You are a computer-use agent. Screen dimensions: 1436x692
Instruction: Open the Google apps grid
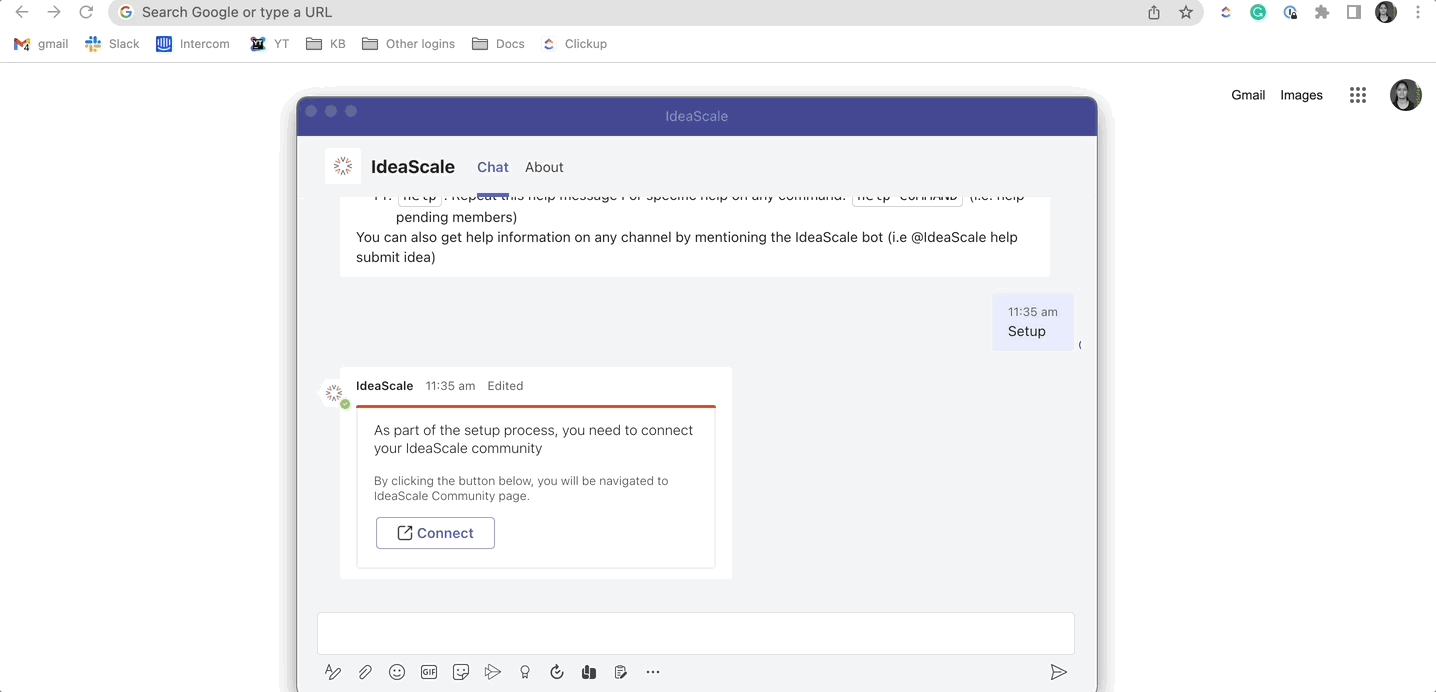coord(1358,95)
